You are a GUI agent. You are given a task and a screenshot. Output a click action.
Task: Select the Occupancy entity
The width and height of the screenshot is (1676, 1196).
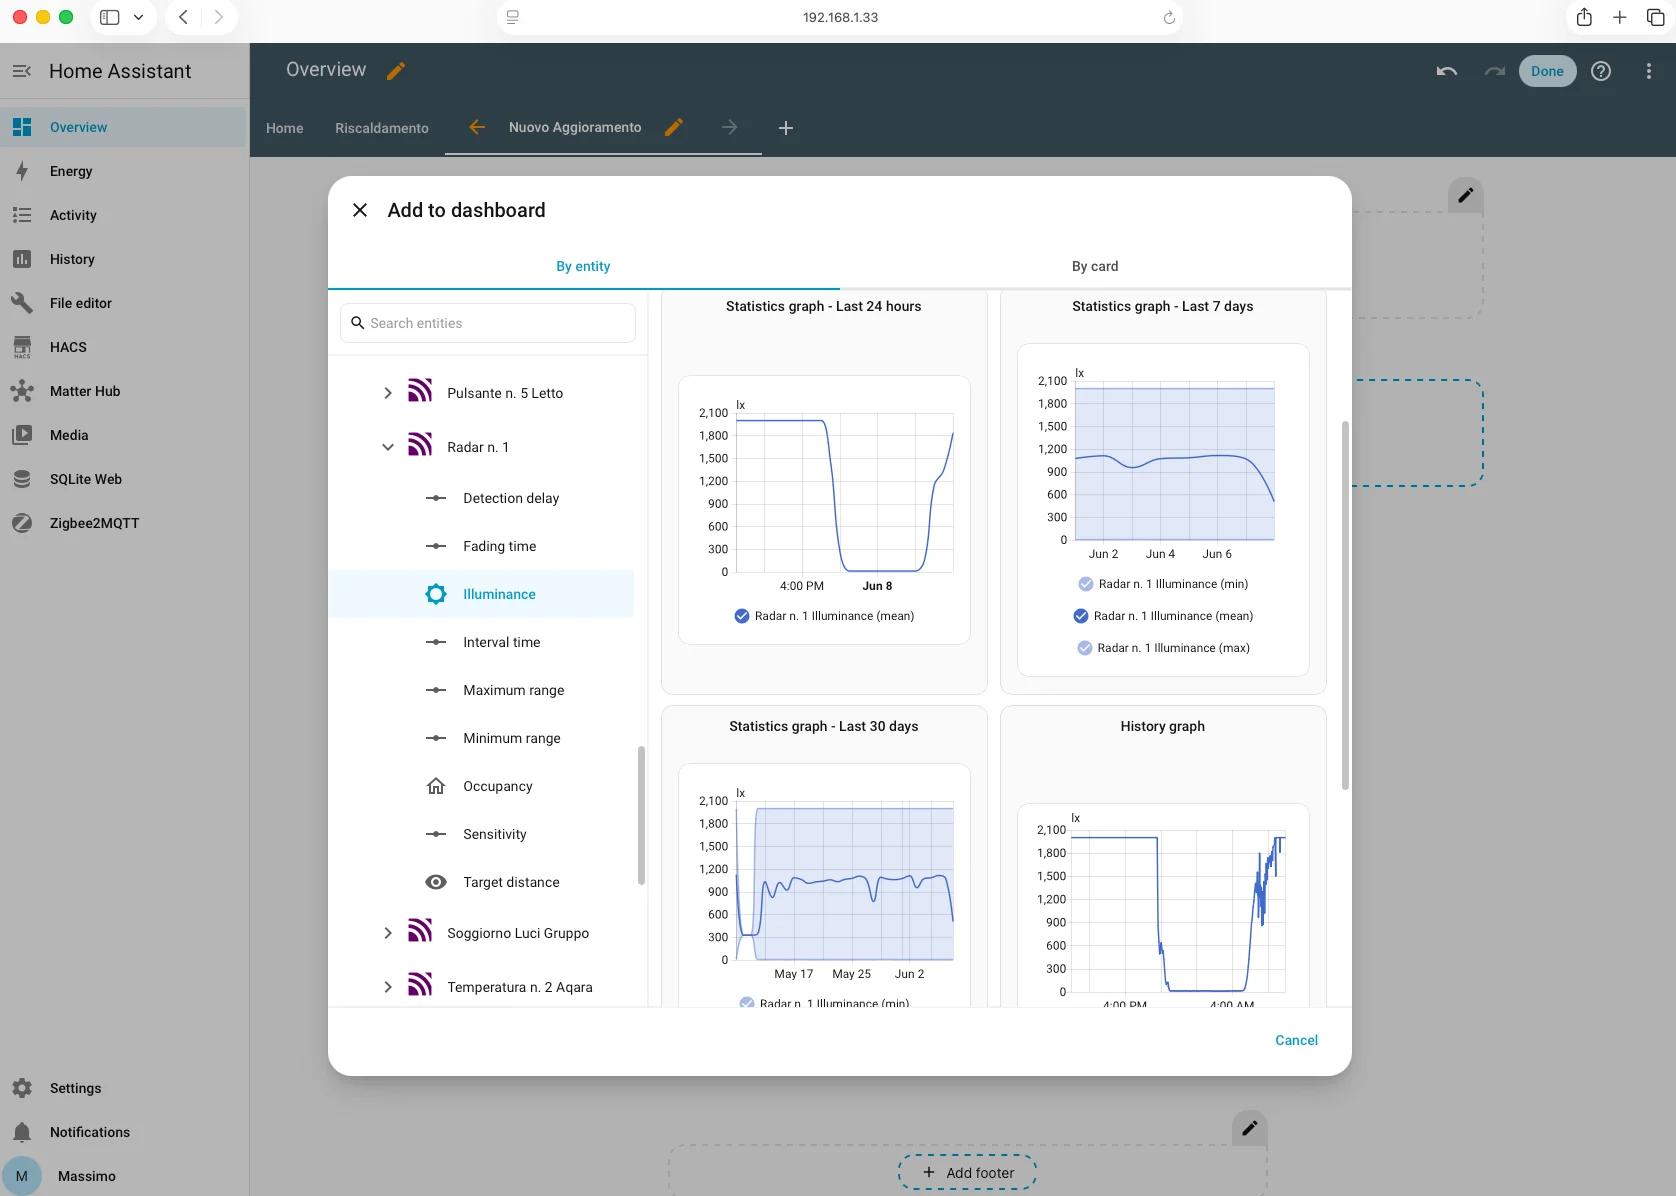[481, 786]
